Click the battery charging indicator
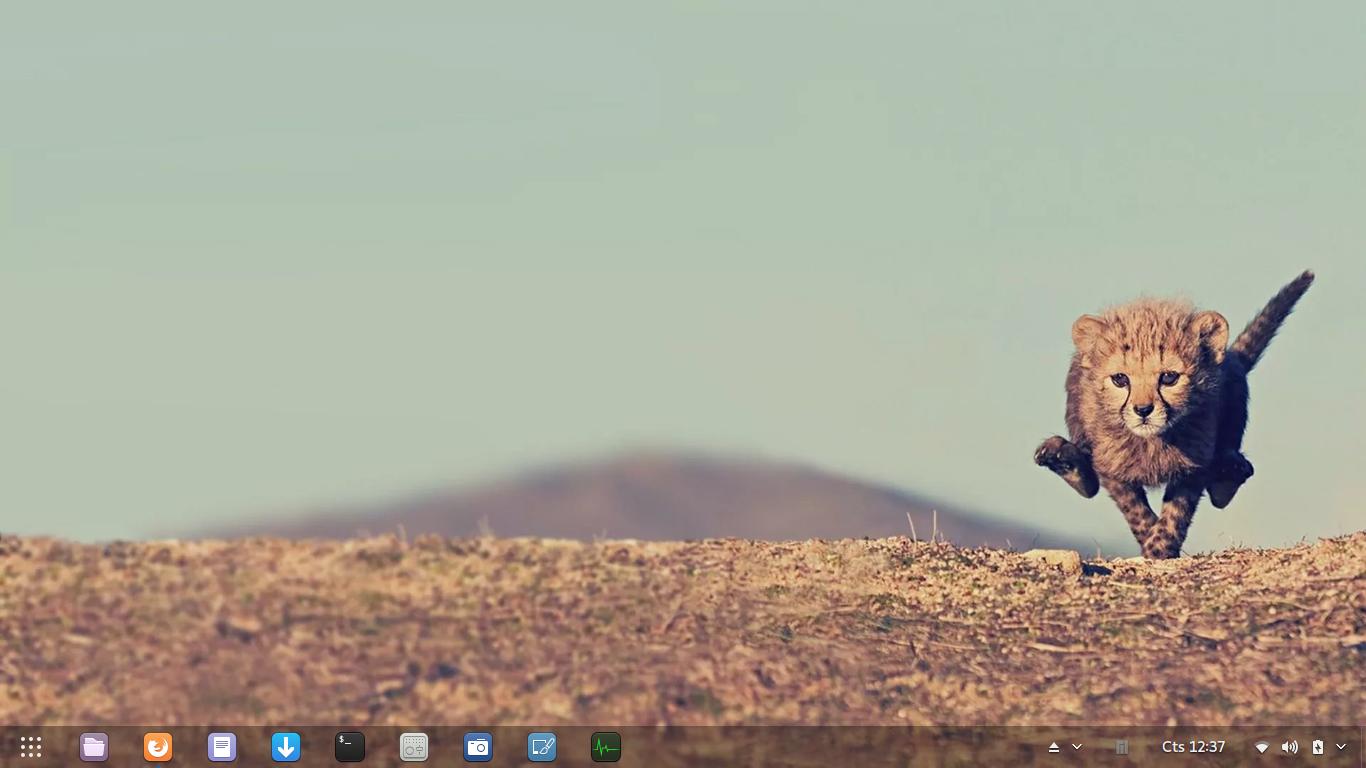The height and width of the screenshot is (768, 1366). [x=1318, y=747]
